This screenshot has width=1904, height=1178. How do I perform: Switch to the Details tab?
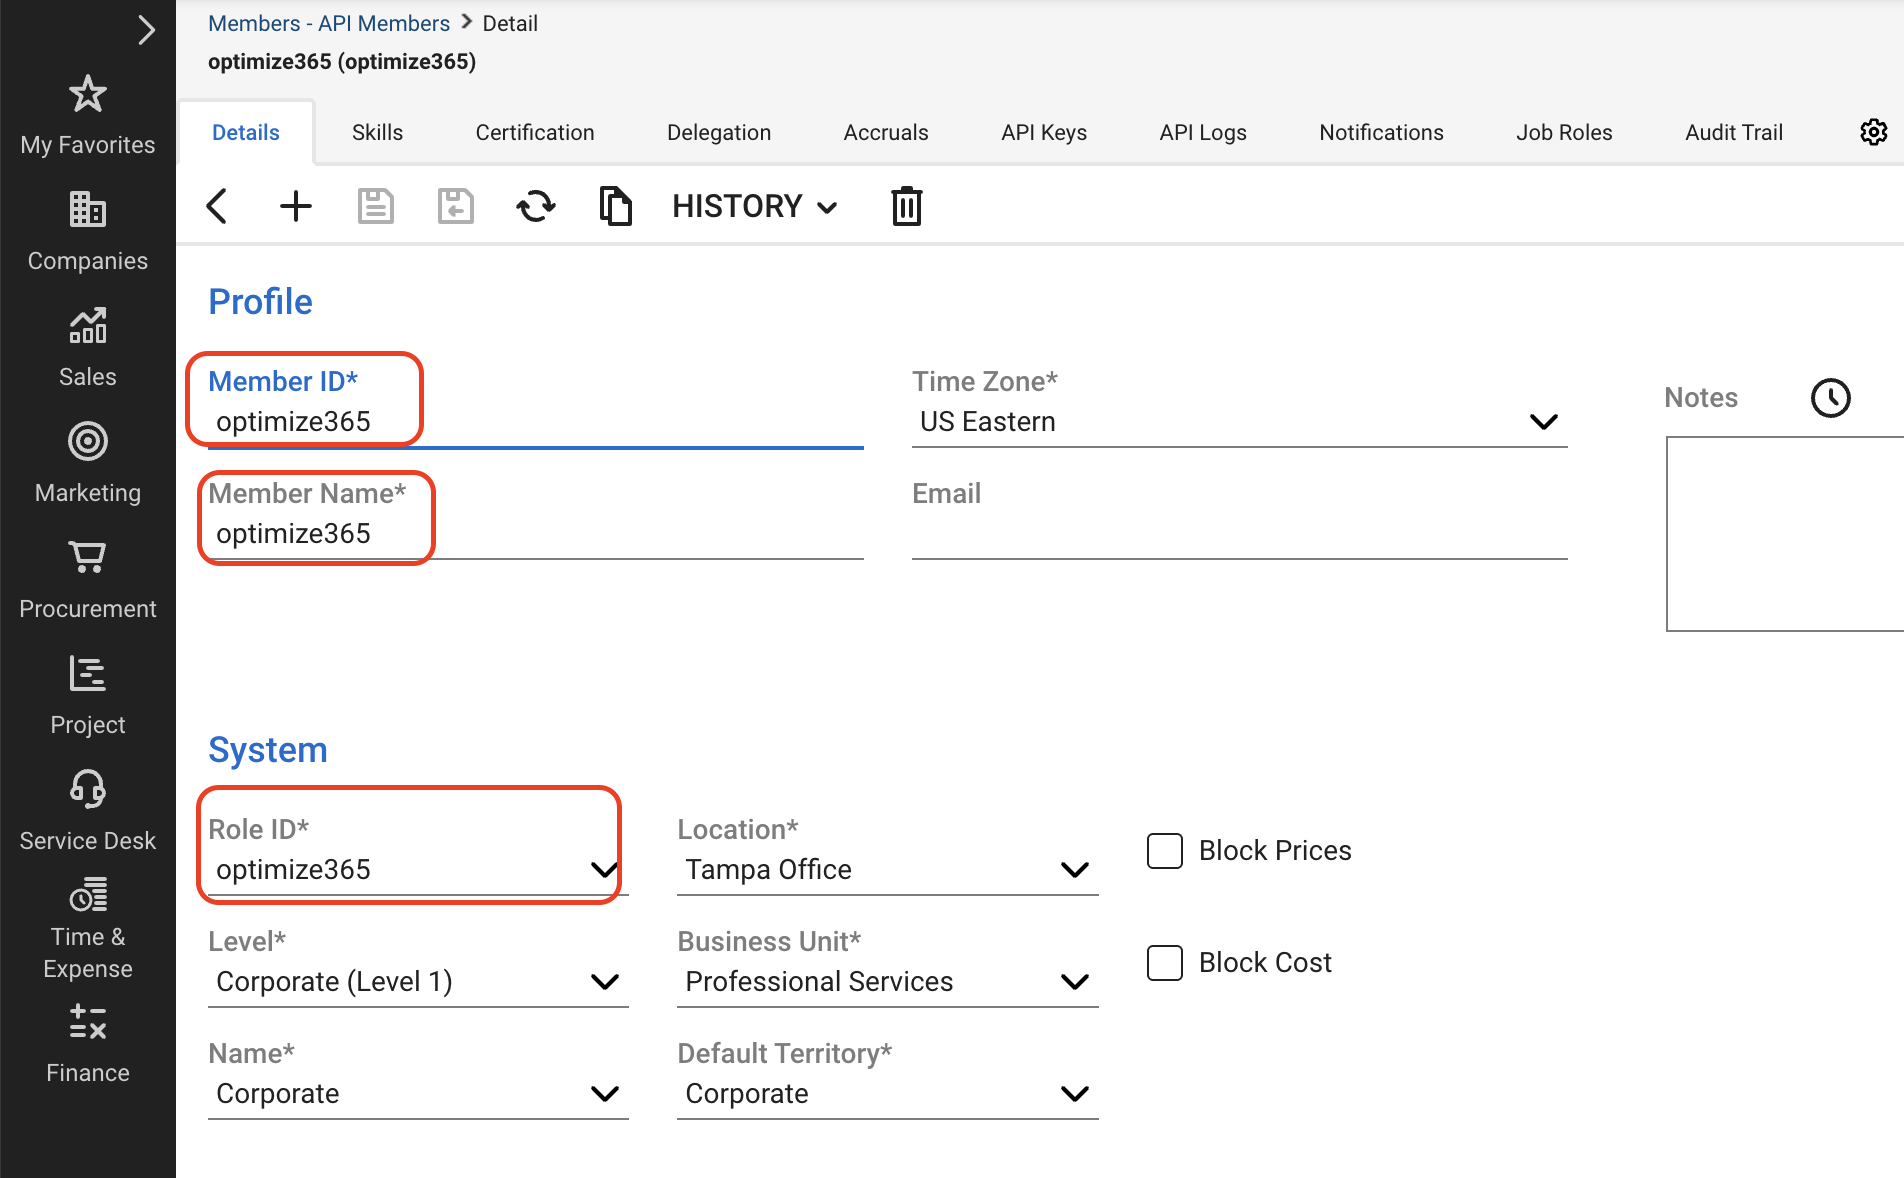[x=246, y=132]
